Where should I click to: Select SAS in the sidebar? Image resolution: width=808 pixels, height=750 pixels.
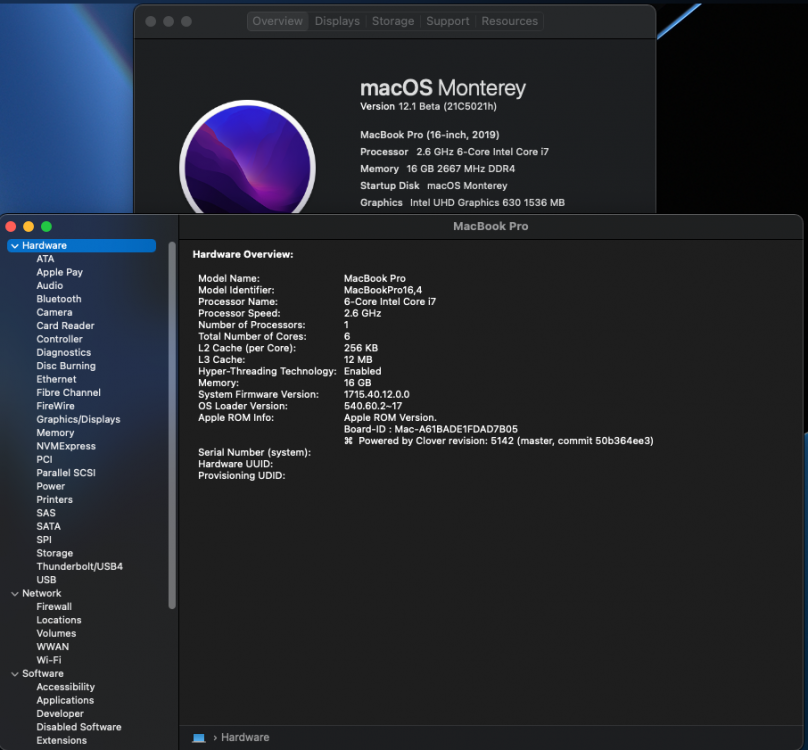46,513
